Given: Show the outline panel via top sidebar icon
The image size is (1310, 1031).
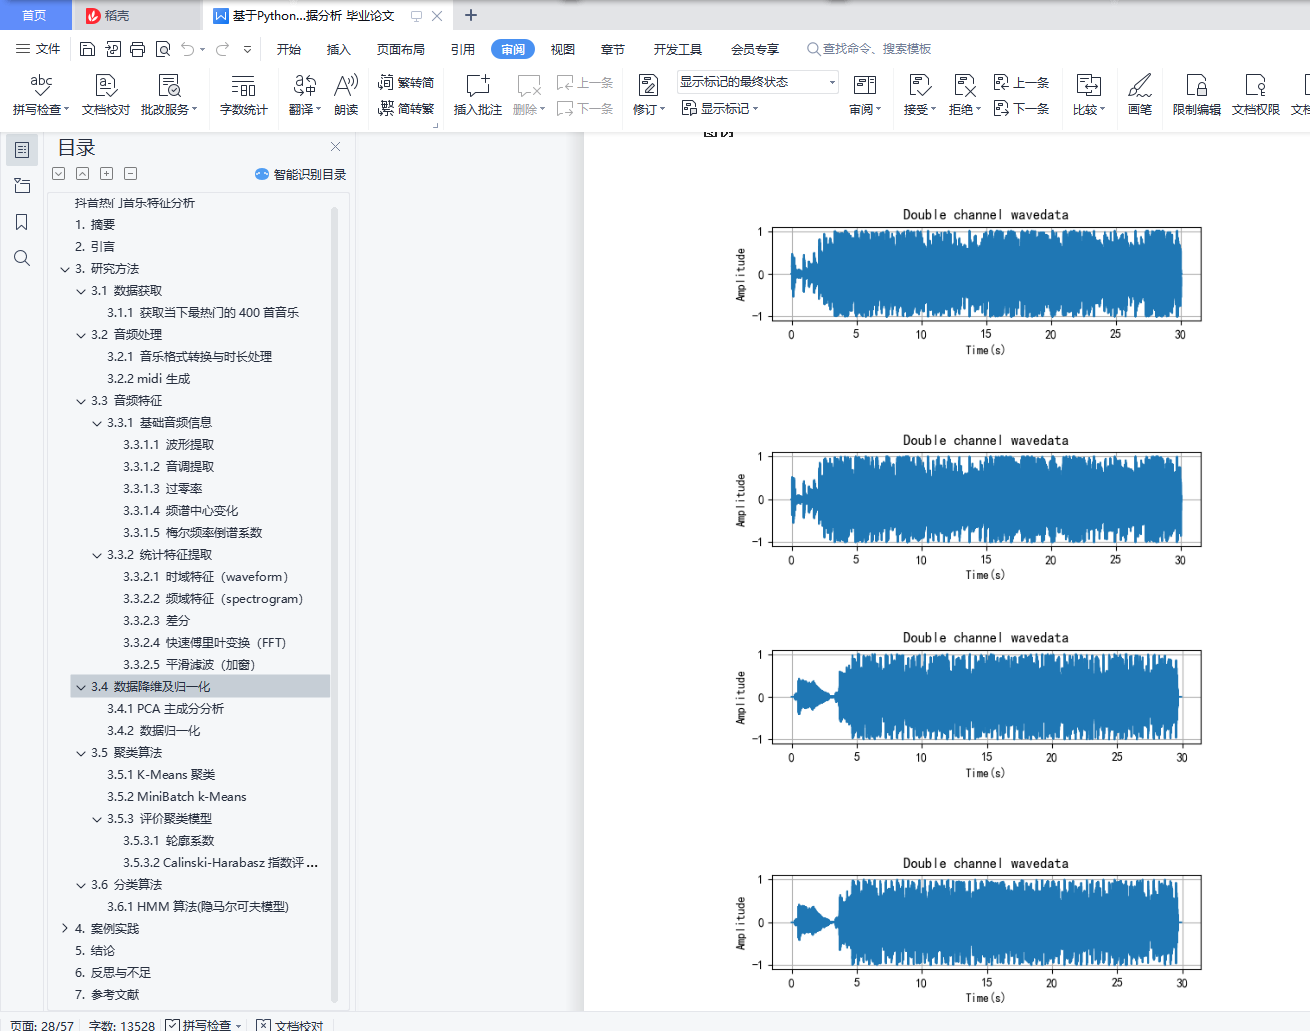Looking at the screenshot, I should pos(22,150).
